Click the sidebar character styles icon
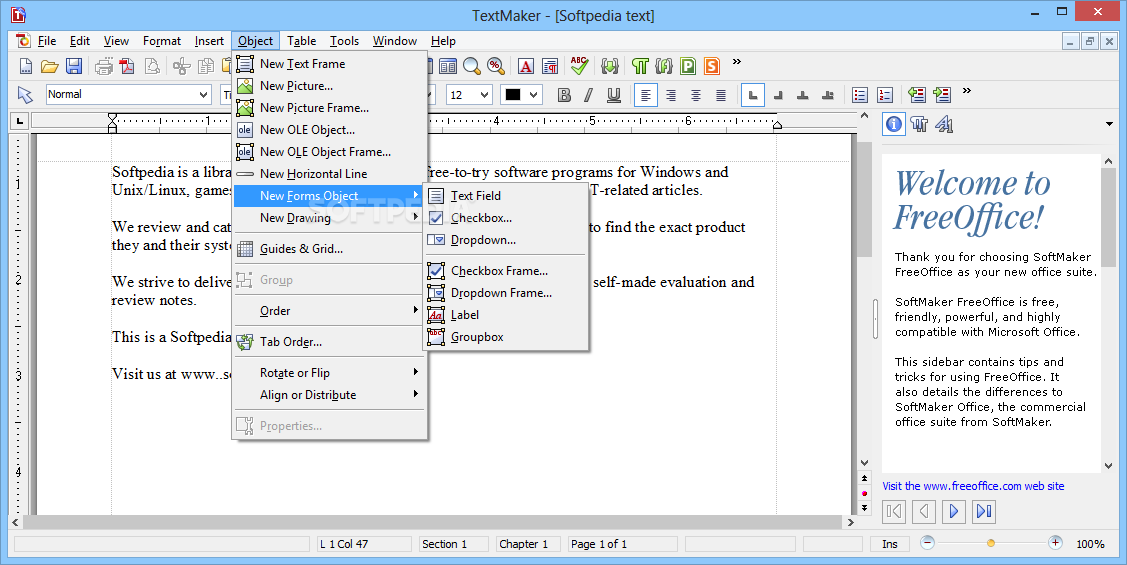The height and width of the screenshot is (565, 1127). coord(944,124)
